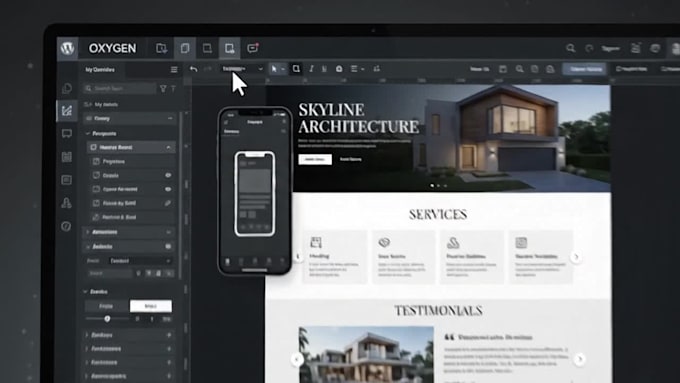
Task: Switch to the My Queries panel tab
Action: point(100,69)
